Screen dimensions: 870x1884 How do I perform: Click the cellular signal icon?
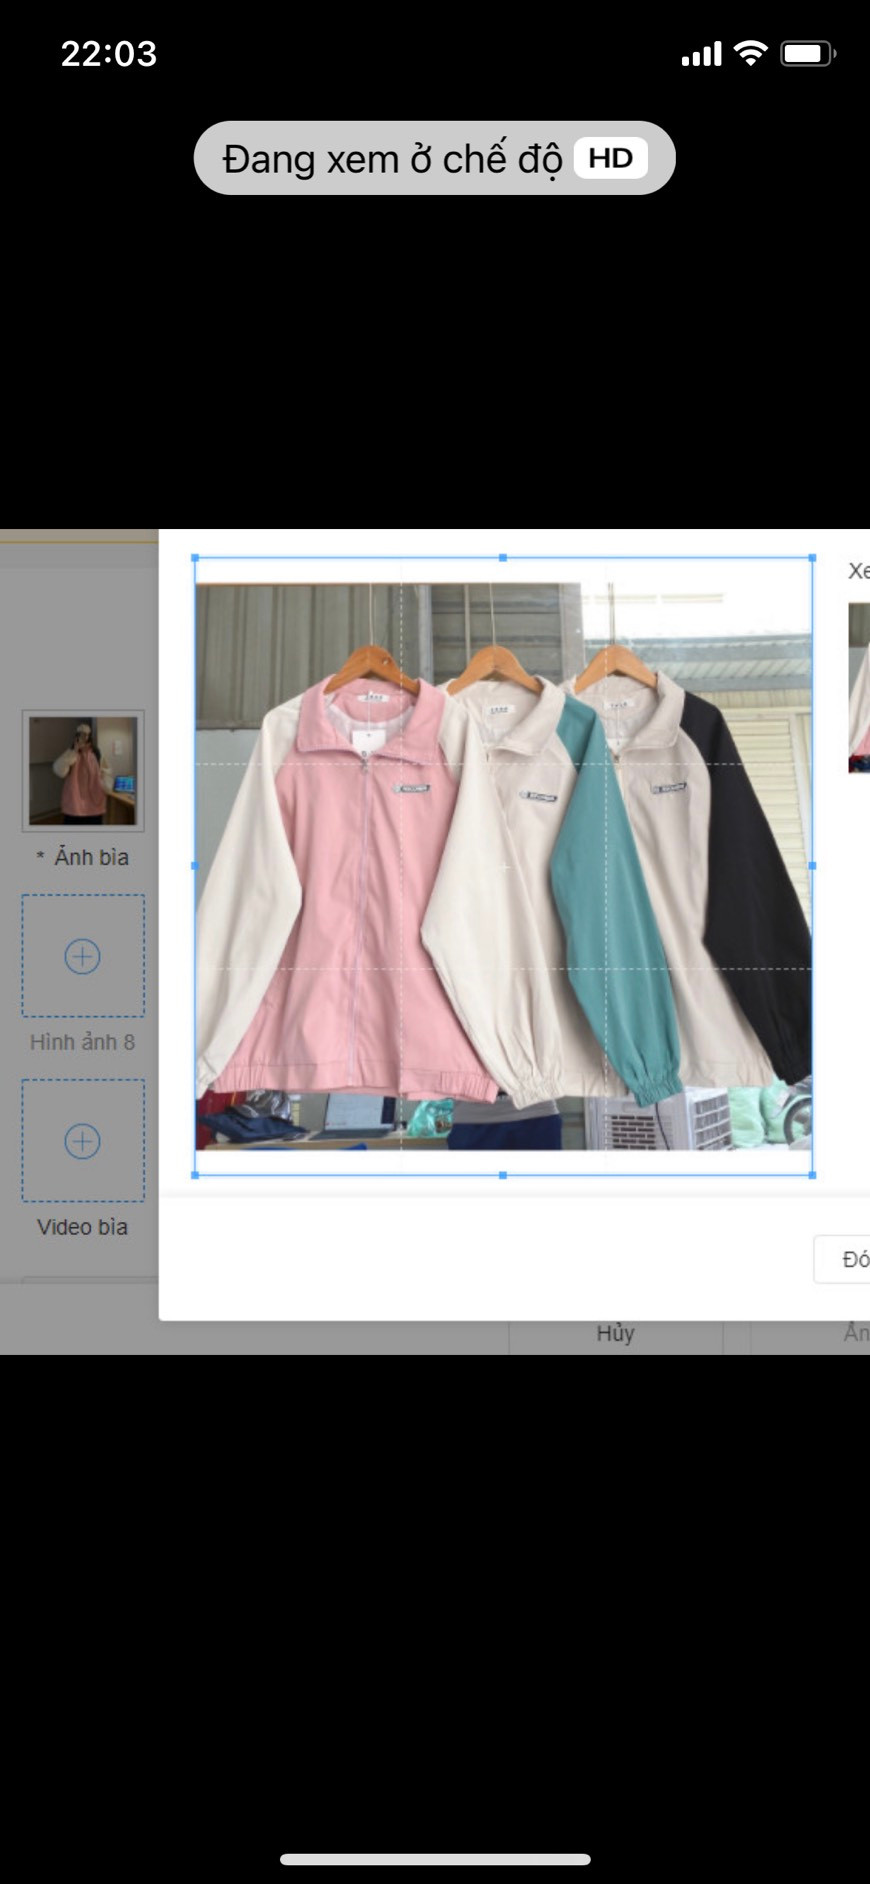(x=701, y=54)
